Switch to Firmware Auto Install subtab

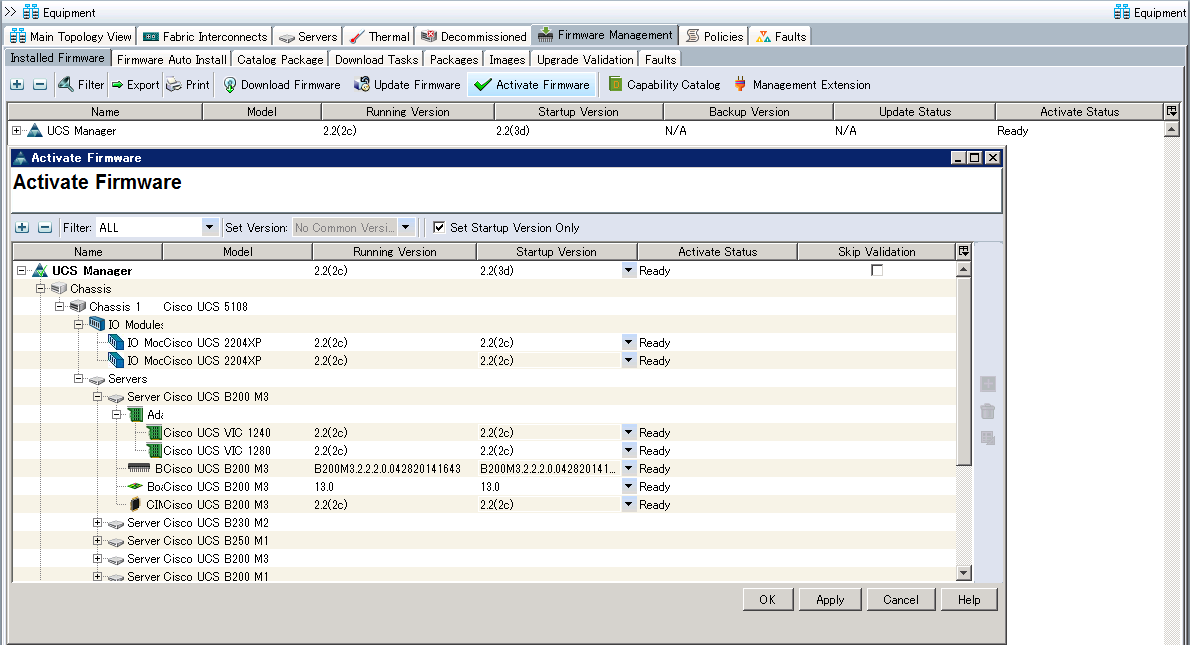click(172, 59)
